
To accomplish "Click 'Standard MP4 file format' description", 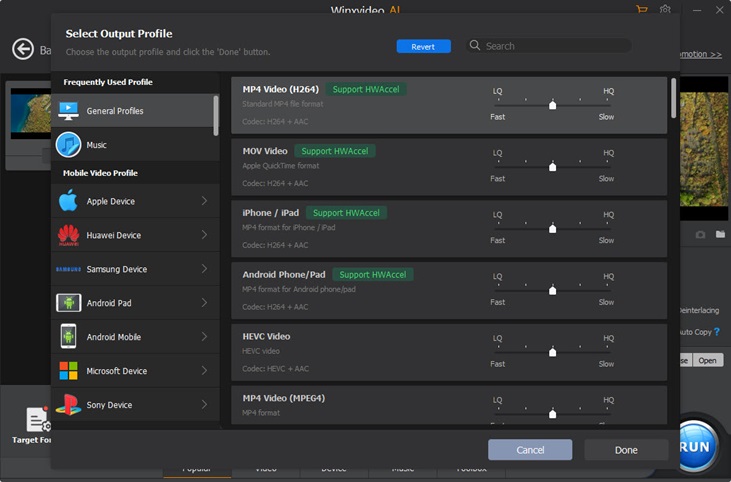I will click(x=283, y=103).
